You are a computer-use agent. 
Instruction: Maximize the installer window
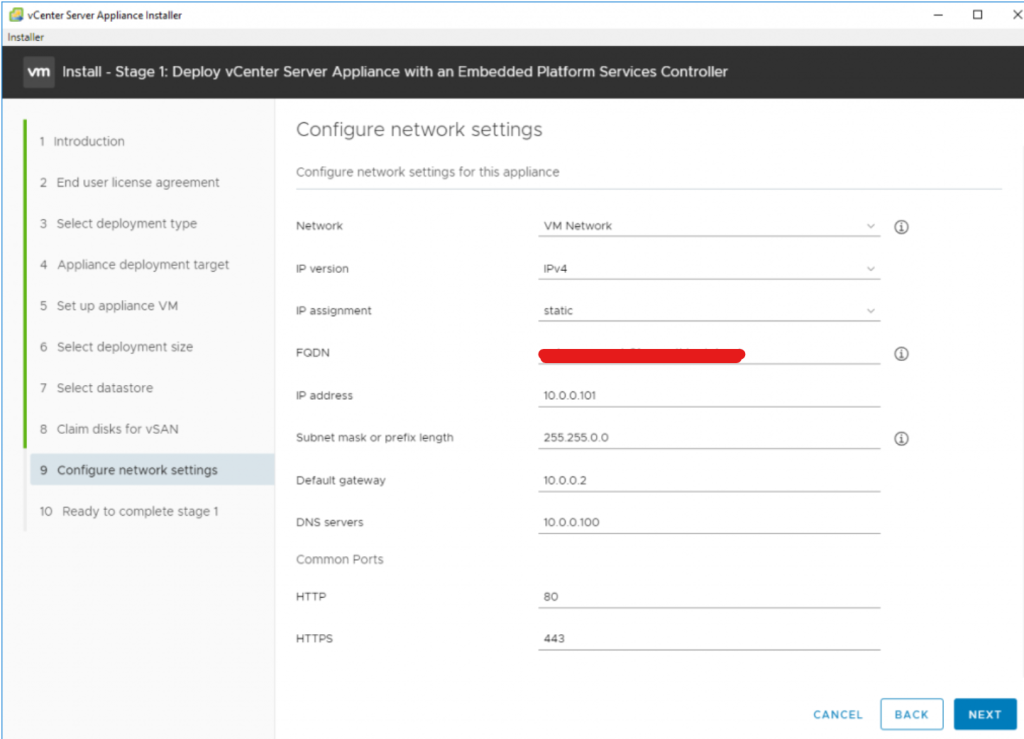click(978, 14)
